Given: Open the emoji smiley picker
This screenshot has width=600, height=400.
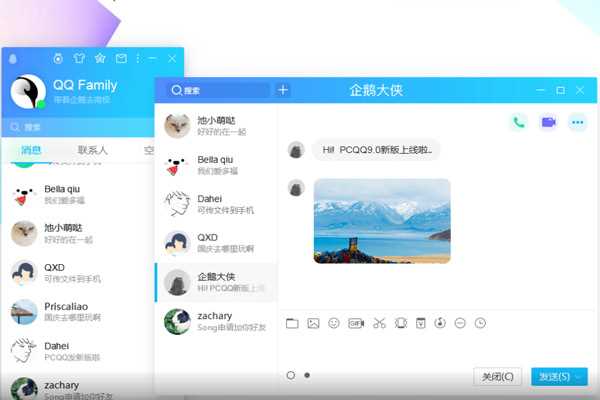Looking at the screenshot, I should [x=334, y=323].
